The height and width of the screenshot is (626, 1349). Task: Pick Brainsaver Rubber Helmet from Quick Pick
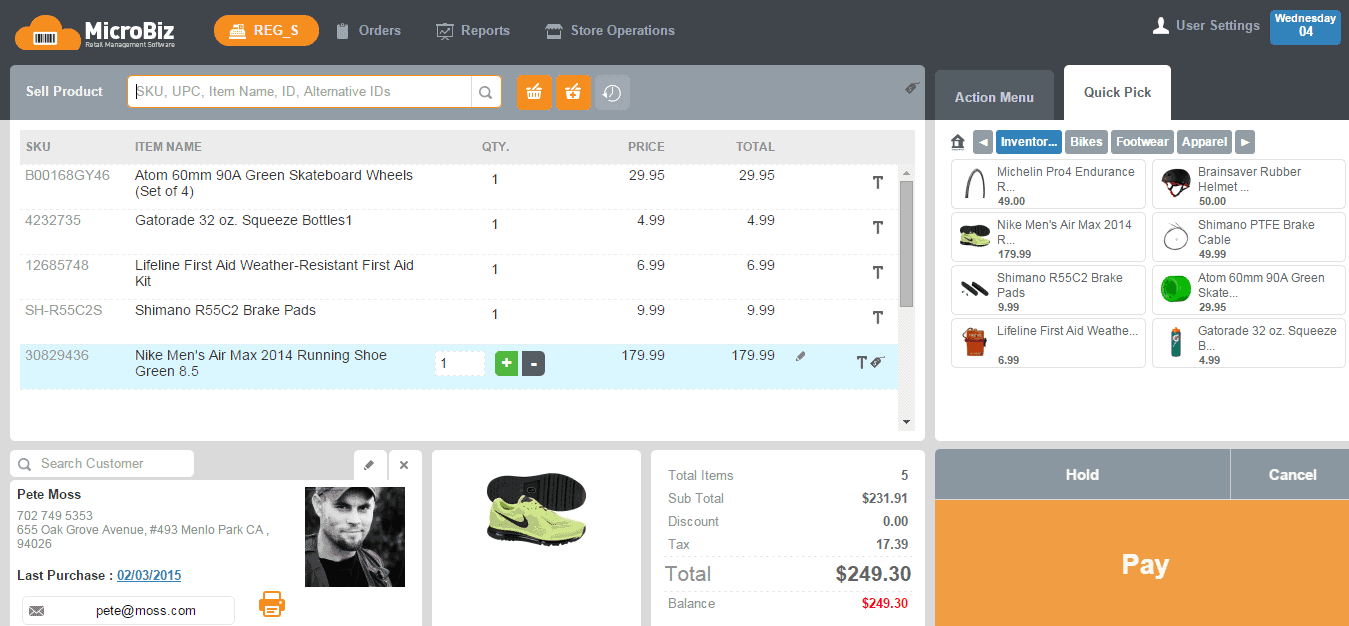1249,186
